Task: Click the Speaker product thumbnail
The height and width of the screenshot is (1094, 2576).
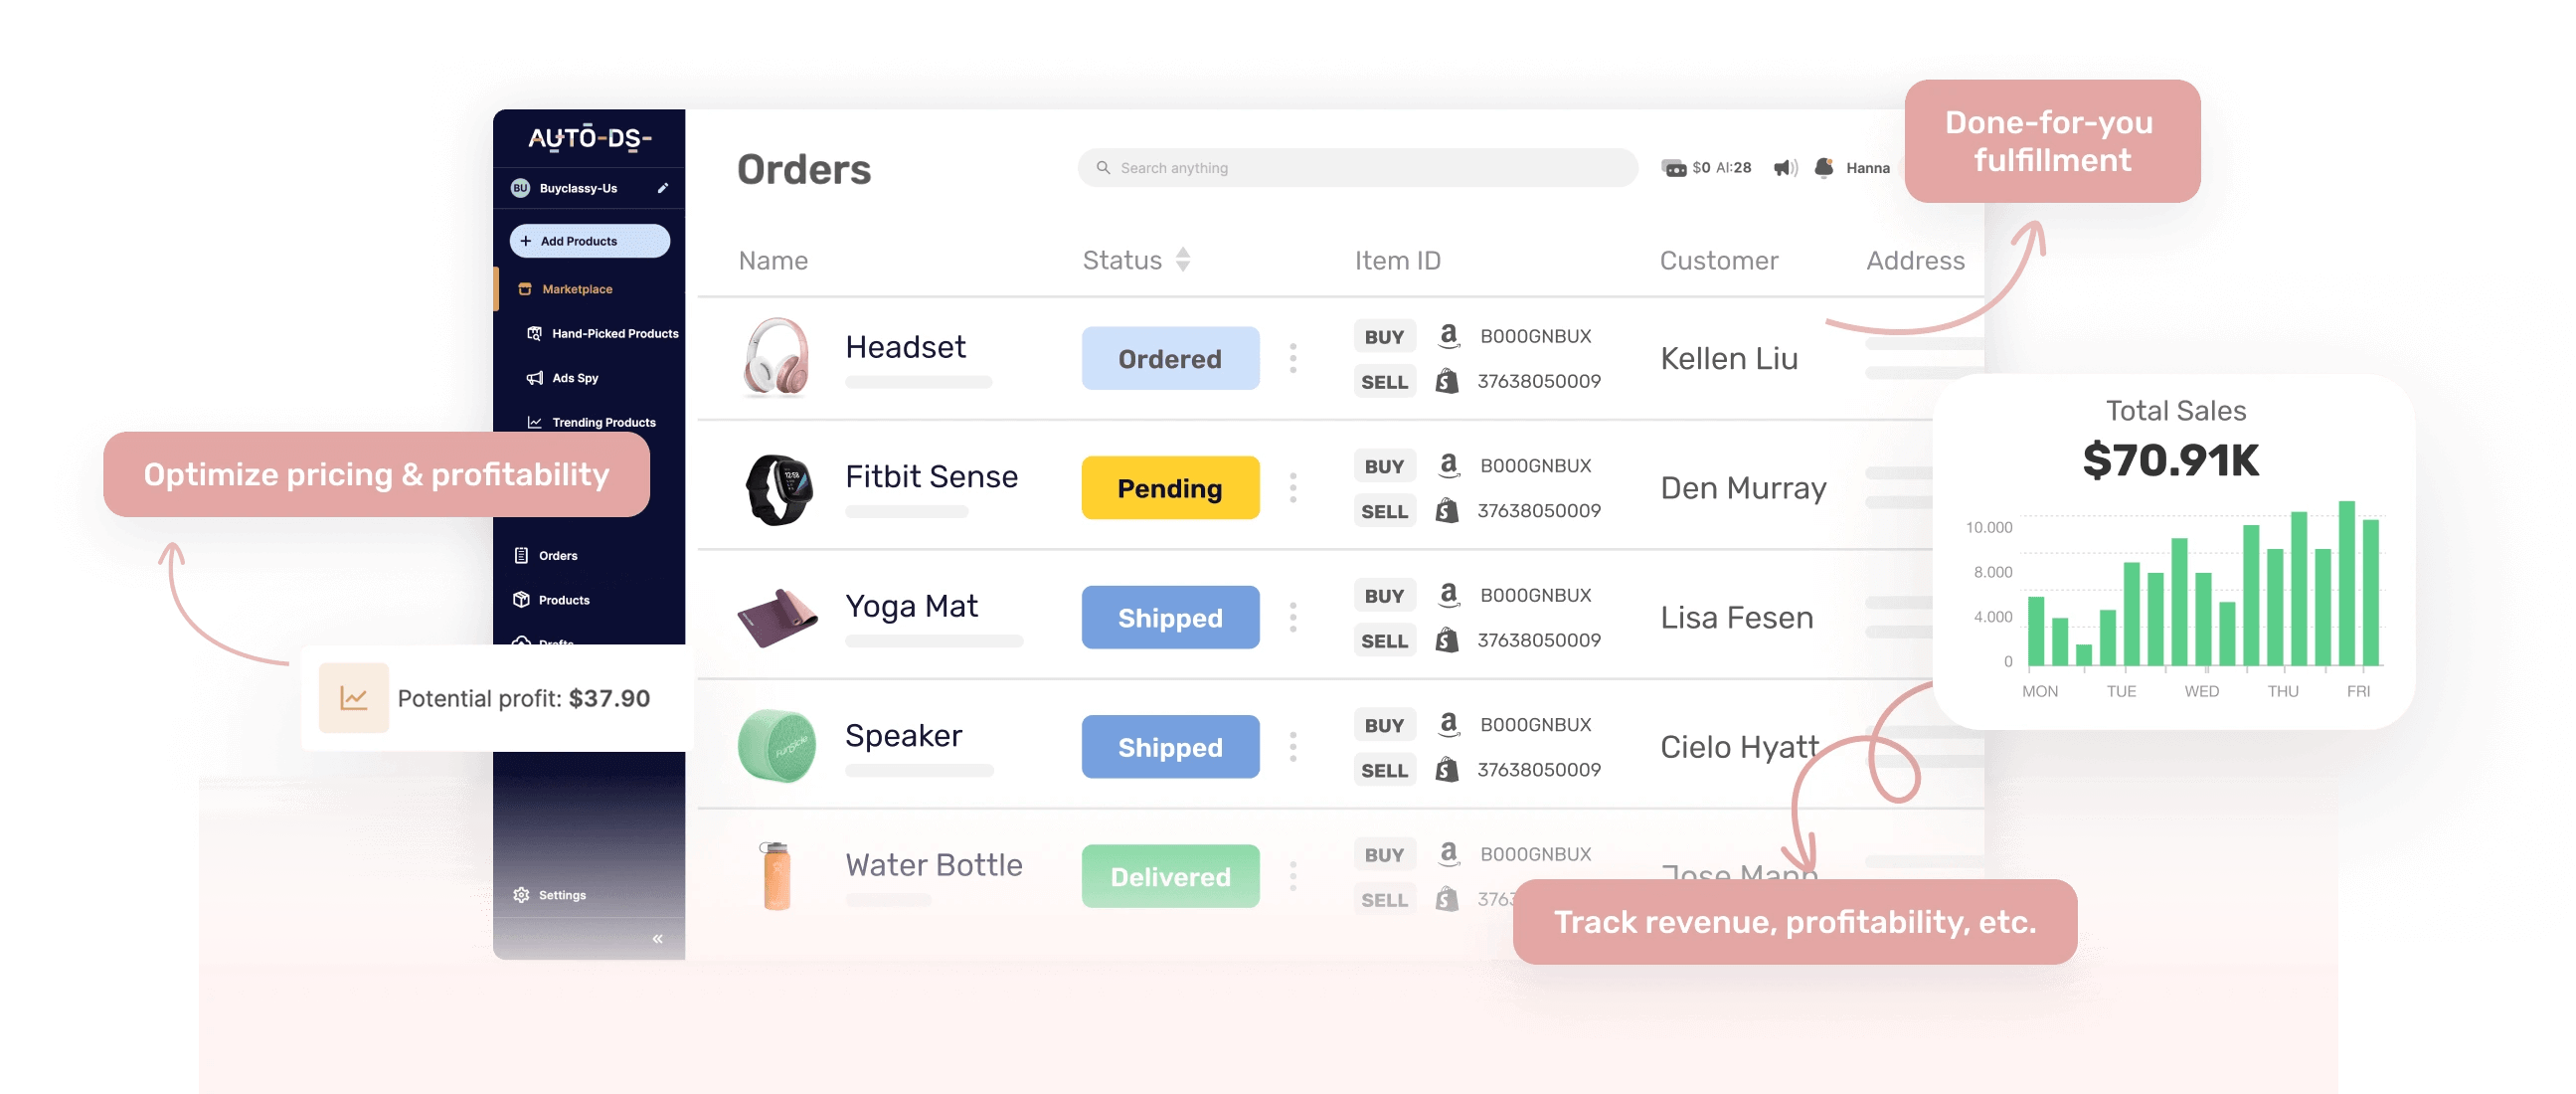Action: coord(776,746)
